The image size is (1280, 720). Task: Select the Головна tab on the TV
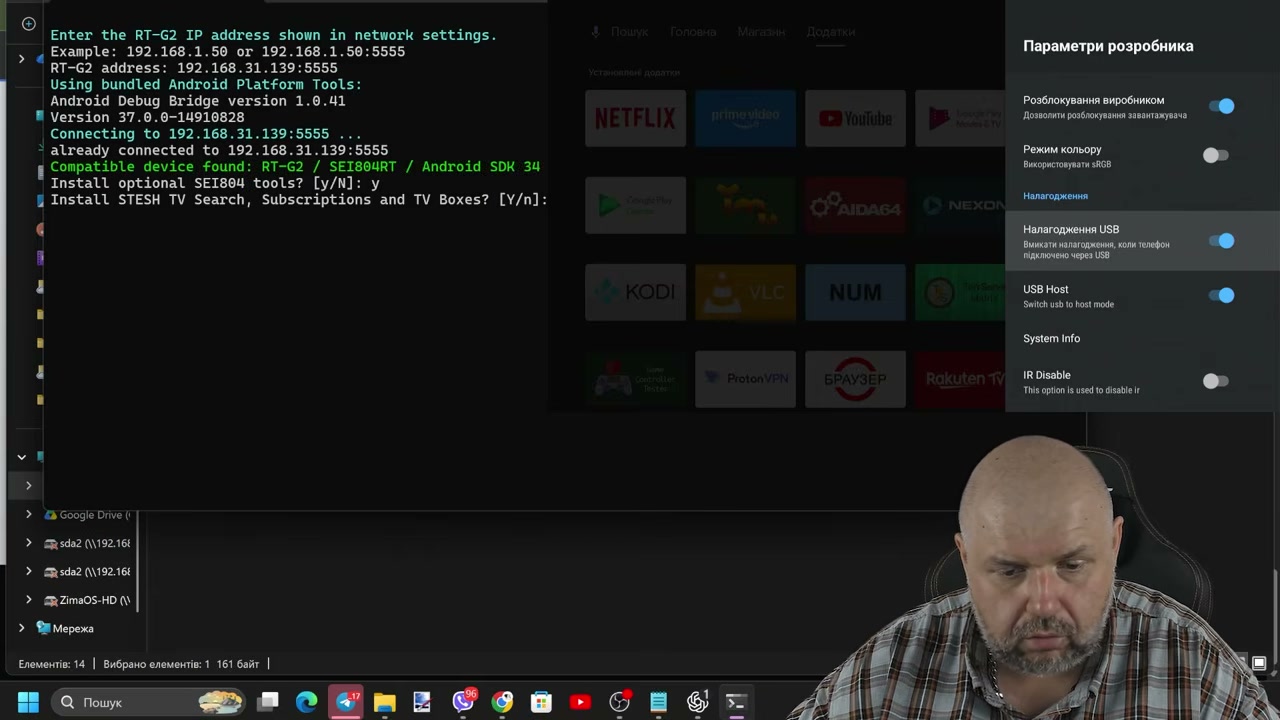[693, 32]
